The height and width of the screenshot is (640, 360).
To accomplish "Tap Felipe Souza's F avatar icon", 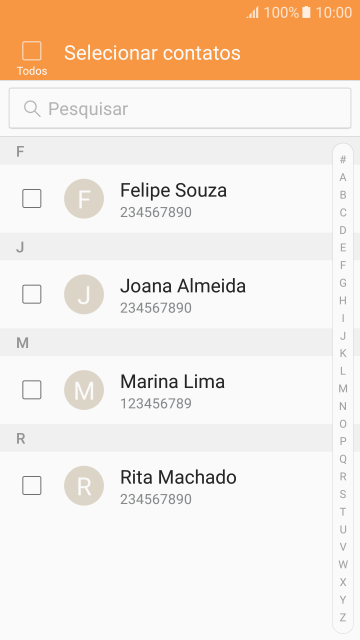I will [x=84, y=199].
